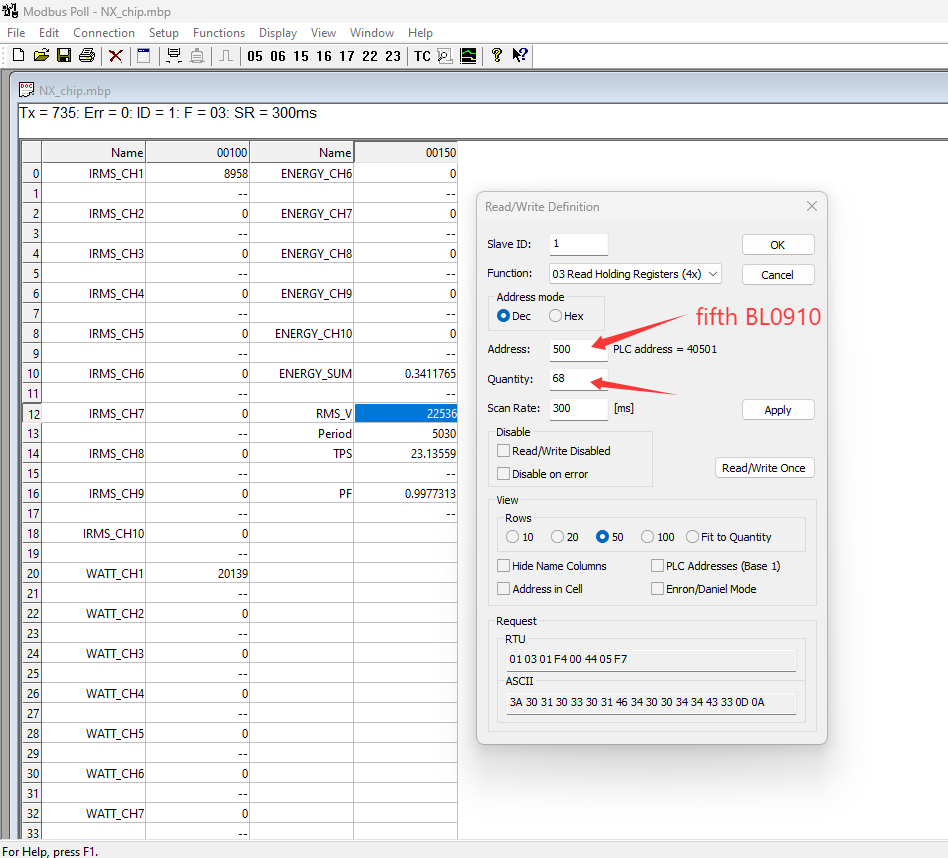
Task: Click the Read/Write Once button
Action: pyautogui.click(x=764, y=468)
